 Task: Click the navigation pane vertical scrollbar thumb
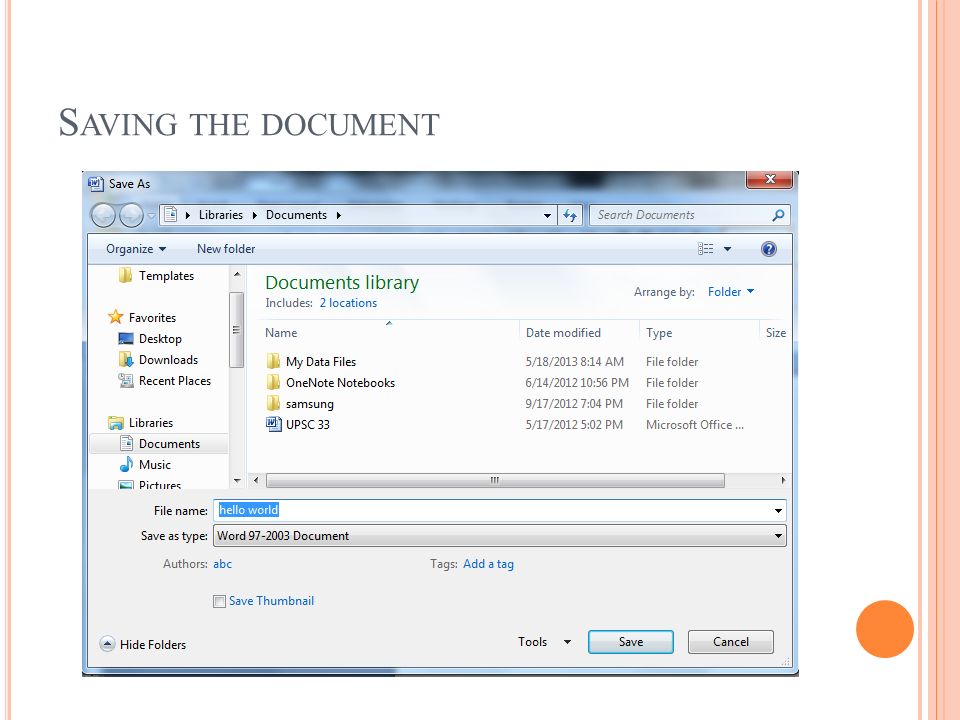point(237,330)
